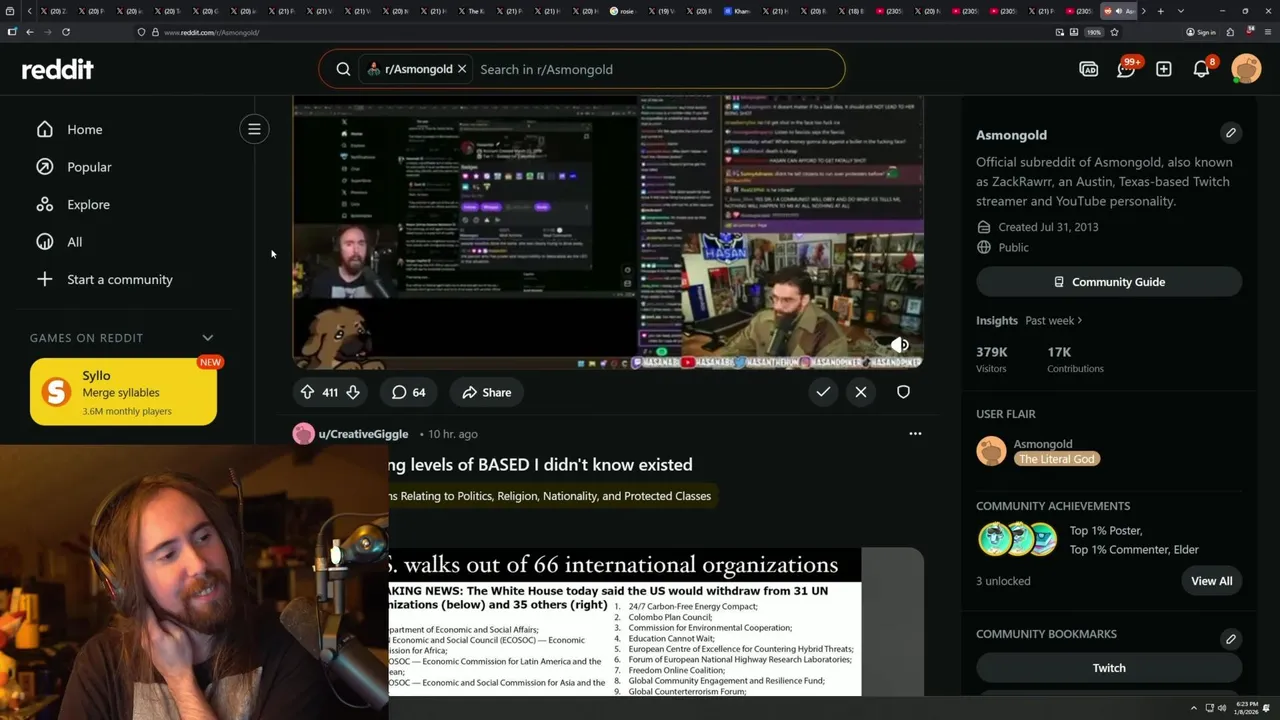This screenshot has height=720, width=1280.
Task: Open the Syllo game card
Action: click(123, 392)
